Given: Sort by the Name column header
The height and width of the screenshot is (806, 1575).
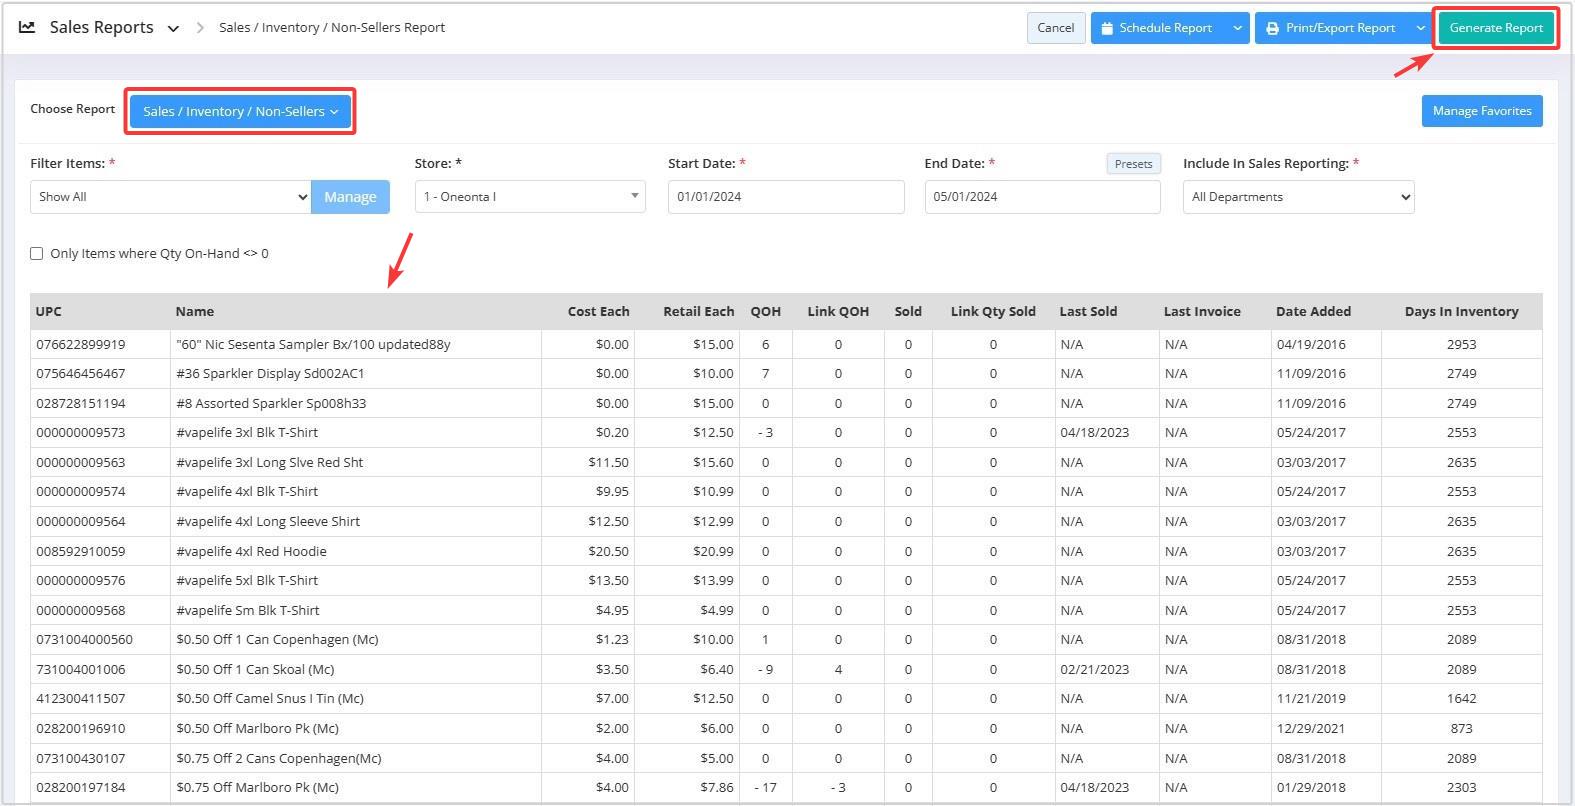Looking at the screenshot, I should coord(195,312).
